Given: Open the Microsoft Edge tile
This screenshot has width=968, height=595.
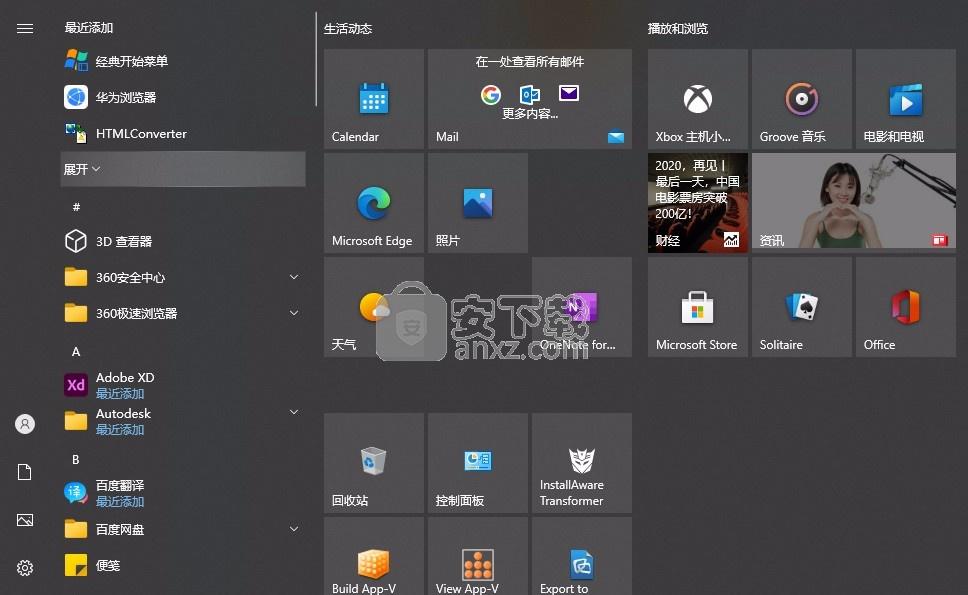Looking at the screenshot, I should (374, 203).
